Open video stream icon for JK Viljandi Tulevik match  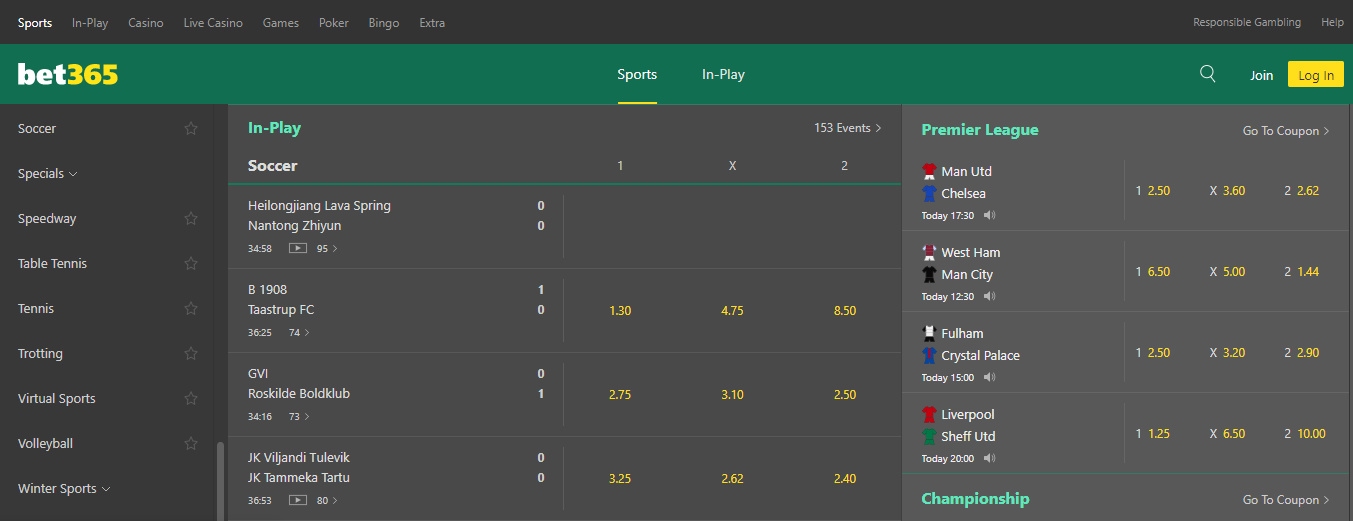(x=297, y=500)
